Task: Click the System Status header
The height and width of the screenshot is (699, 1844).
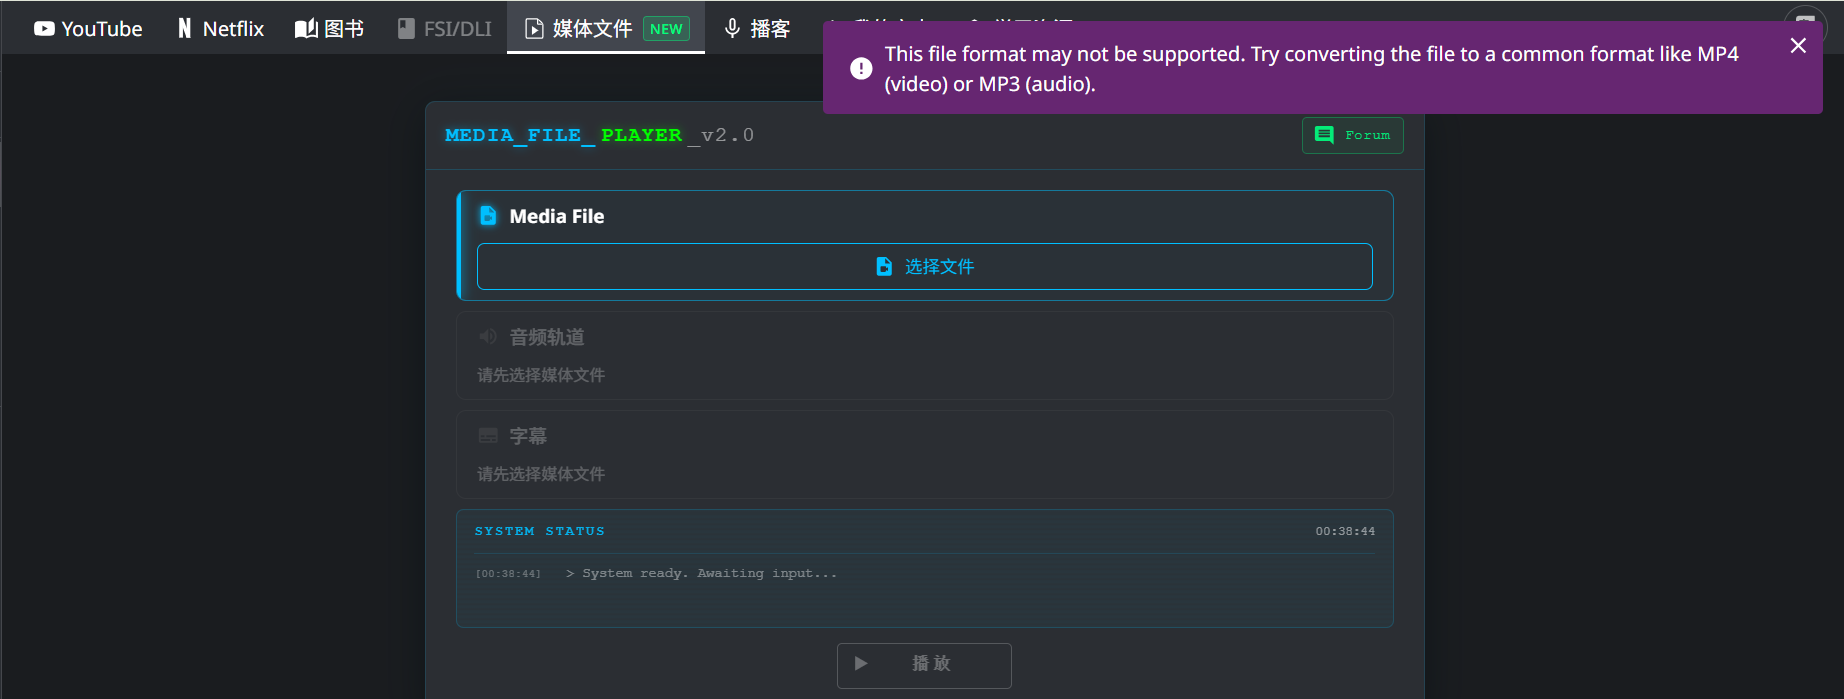Action: pyautogui.click(x=540, y=531)
